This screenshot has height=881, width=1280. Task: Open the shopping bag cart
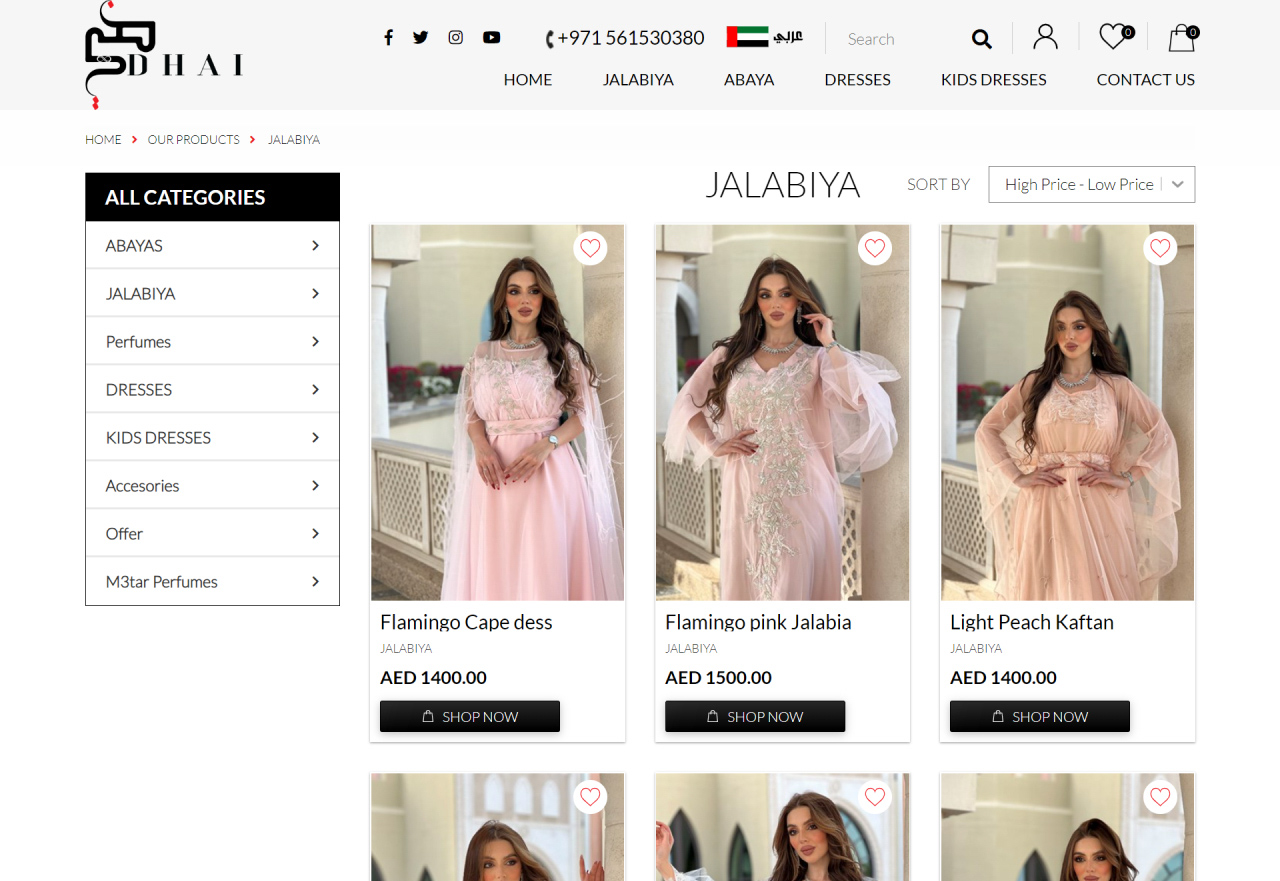point(1183,38)
